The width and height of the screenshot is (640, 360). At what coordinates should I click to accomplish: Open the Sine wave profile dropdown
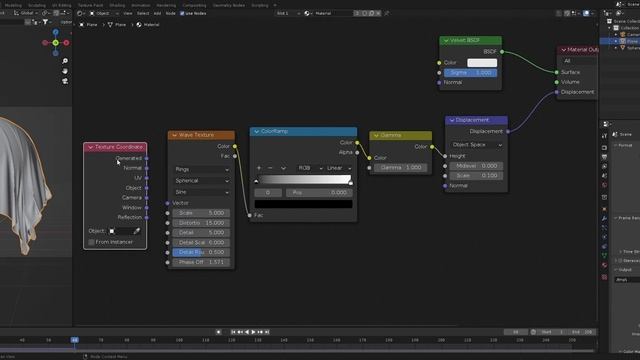[x=202, y=192]
